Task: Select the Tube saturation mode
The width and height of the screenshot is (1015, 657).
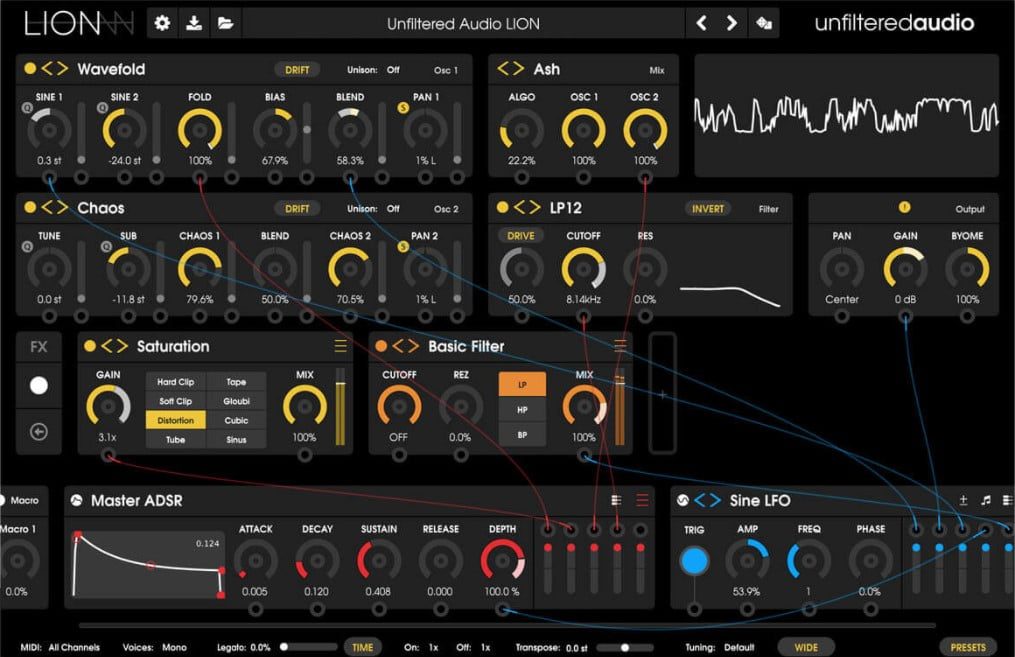Action: click(175, 440)
